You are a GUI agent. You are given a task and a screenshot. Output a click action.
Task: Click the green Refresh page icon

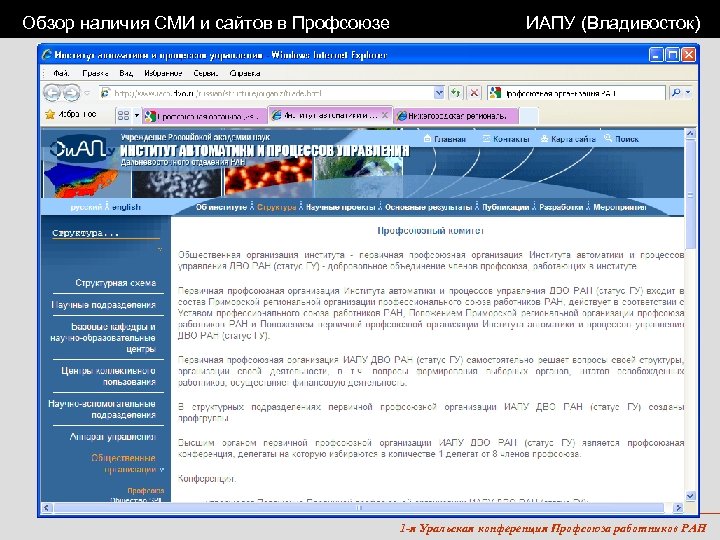click(x=455, y=93)
